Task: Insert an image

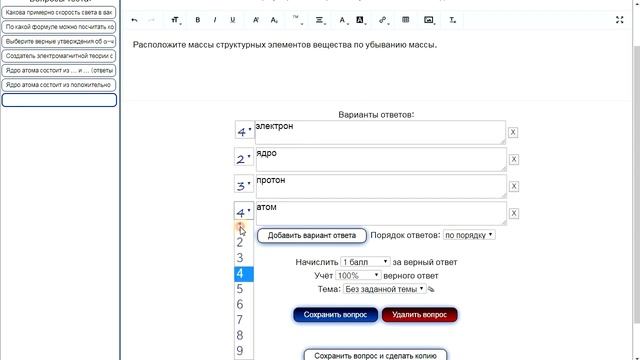Action: point(429,20)
